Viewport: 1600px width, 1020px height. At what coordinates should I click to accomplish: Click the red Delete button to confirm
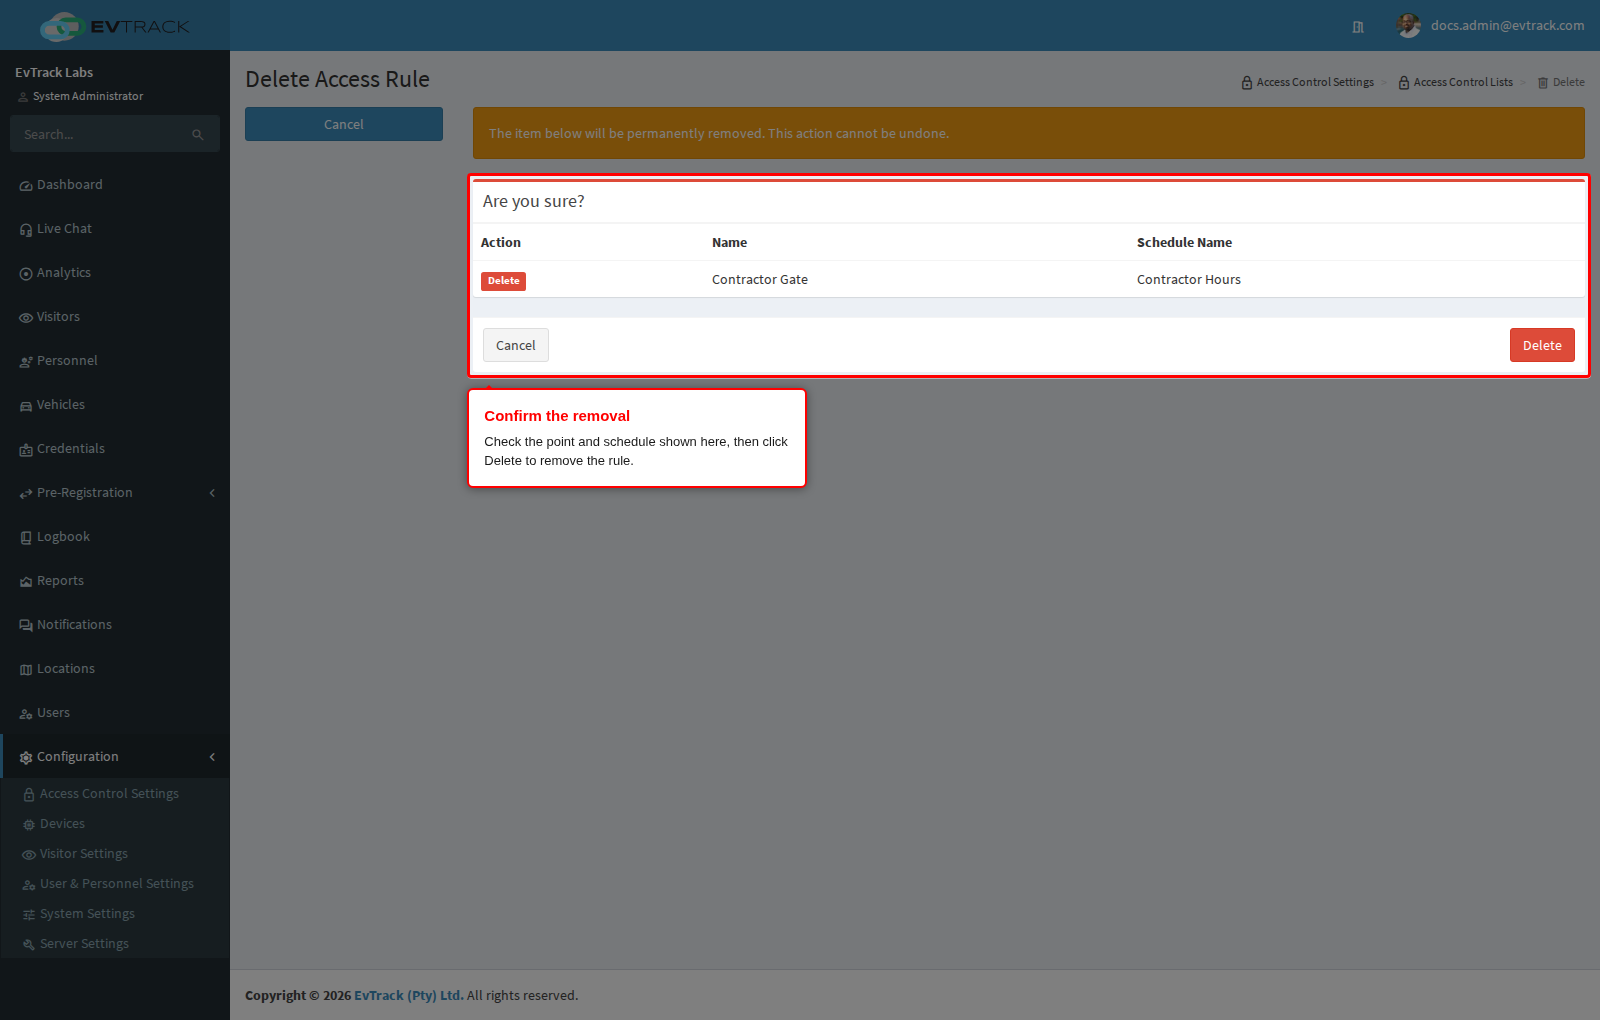[x=1542, y=345]
